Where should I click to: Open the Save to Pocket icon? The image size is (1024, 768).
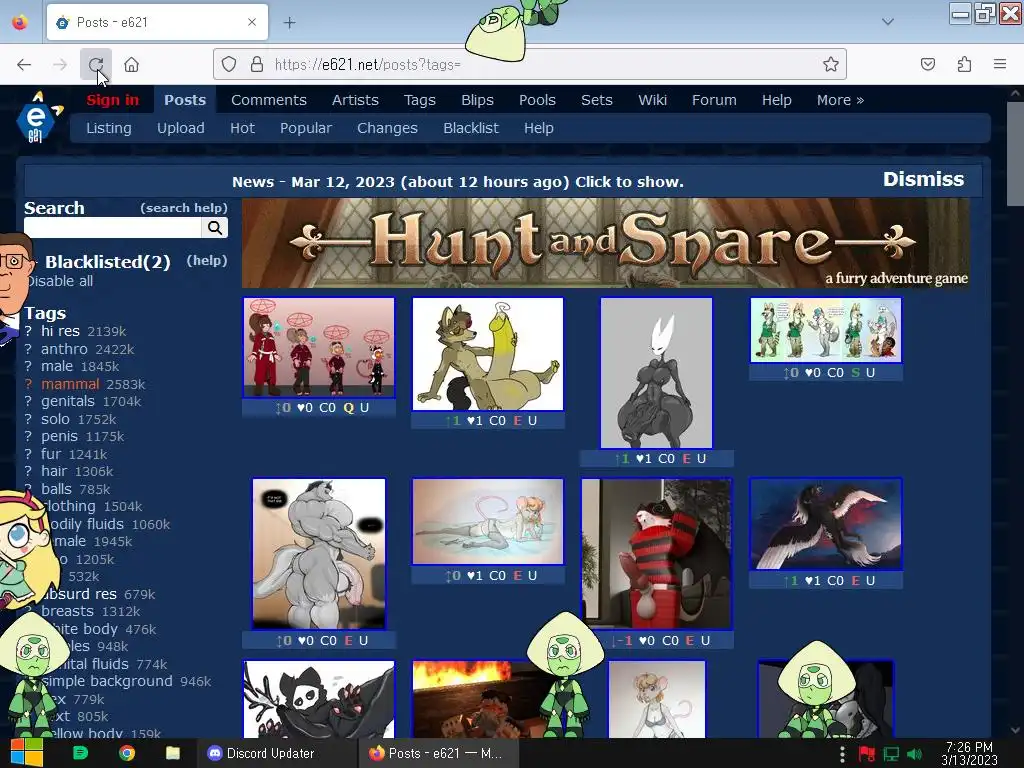pos(927,64)
